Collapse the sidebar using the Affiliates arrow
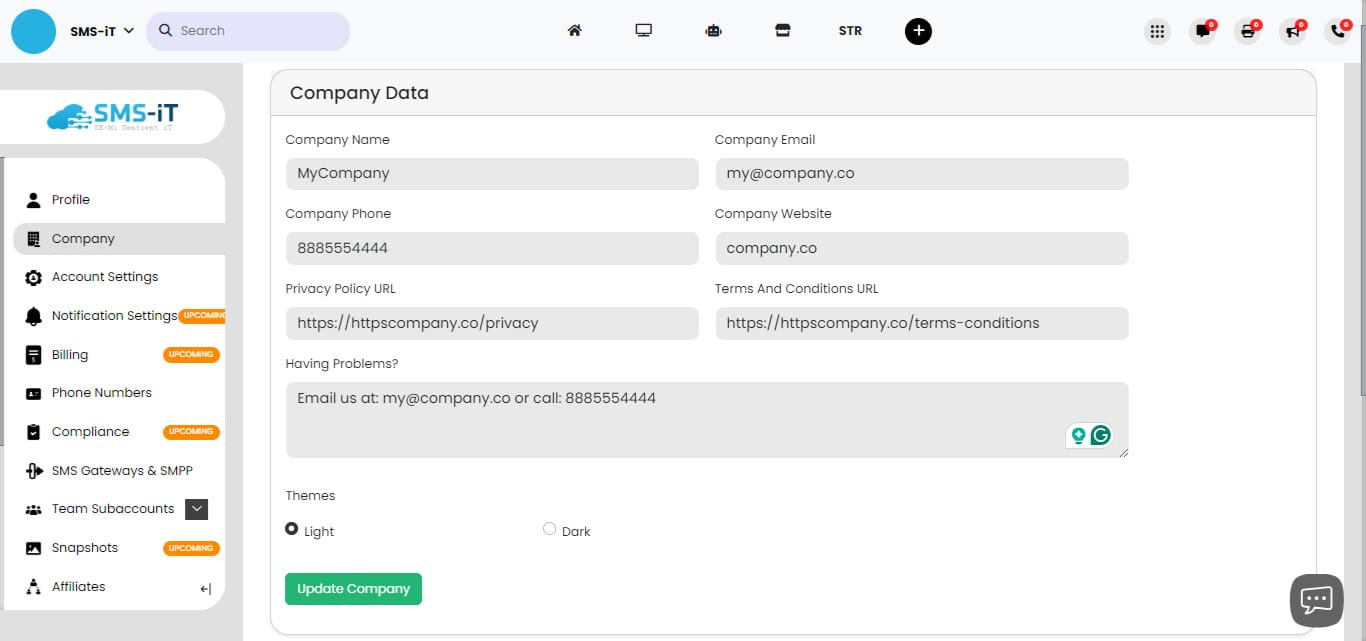 coord(204,588)
